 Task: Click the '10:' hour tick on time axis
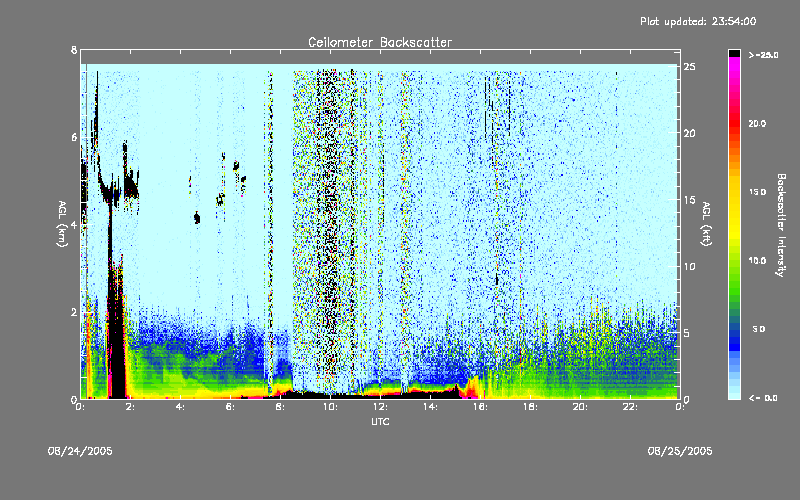[x=330, y=407]
